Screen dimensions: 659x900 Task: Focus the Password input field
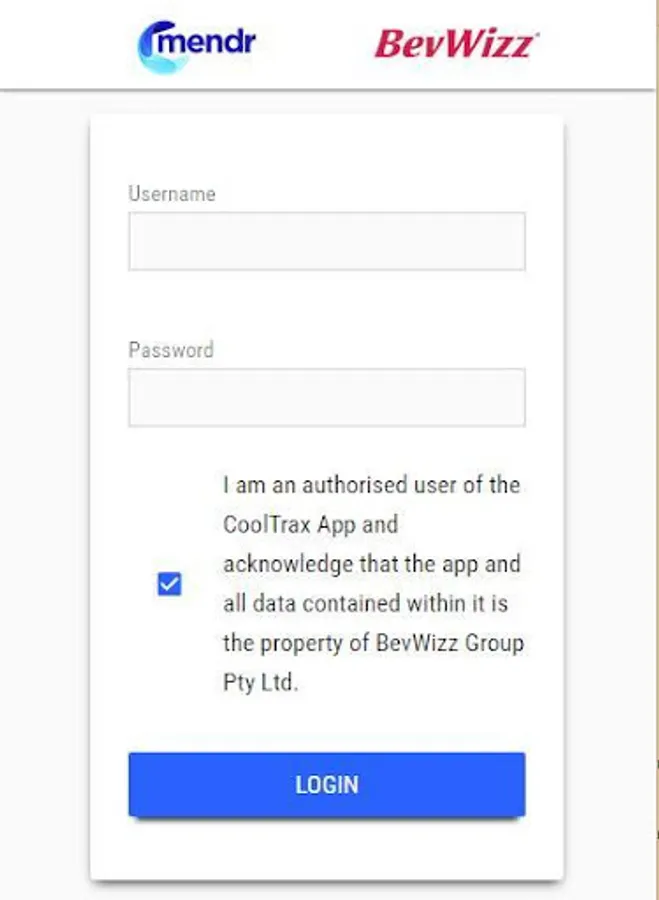(326, 397)
